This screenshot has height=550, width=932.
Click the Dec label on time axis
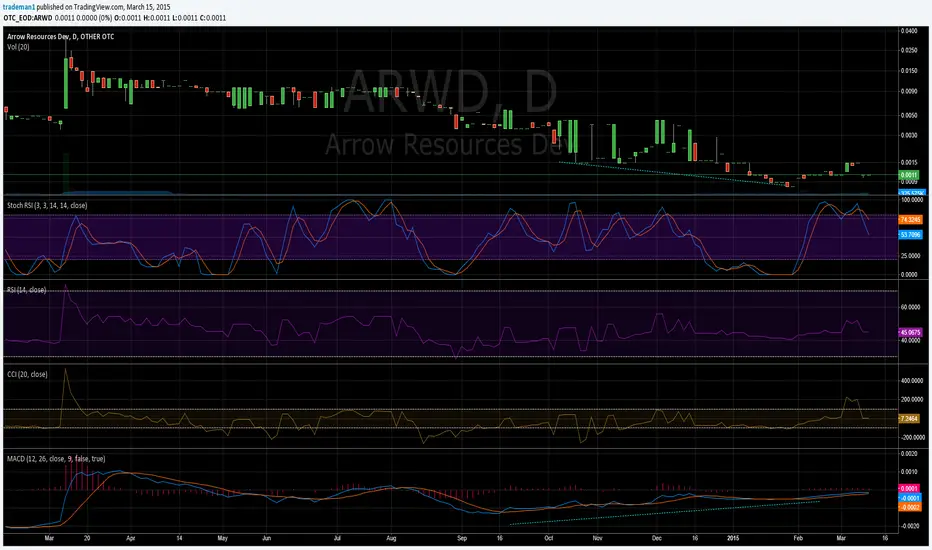(x=657, y=538)
